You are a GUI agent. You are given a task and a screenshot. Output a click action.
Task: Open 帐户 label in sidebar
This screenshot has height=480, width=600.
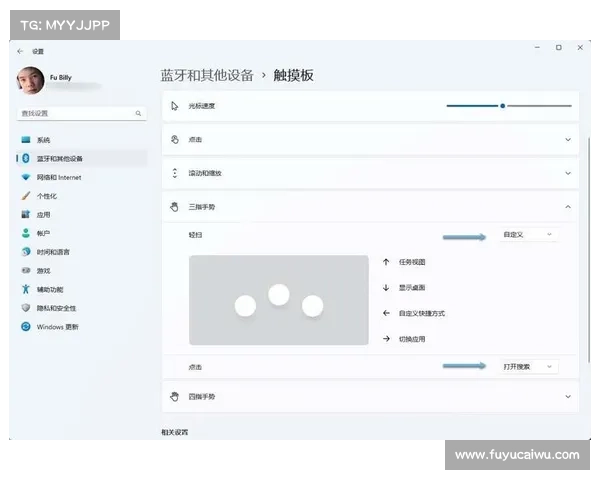(43, 233)
